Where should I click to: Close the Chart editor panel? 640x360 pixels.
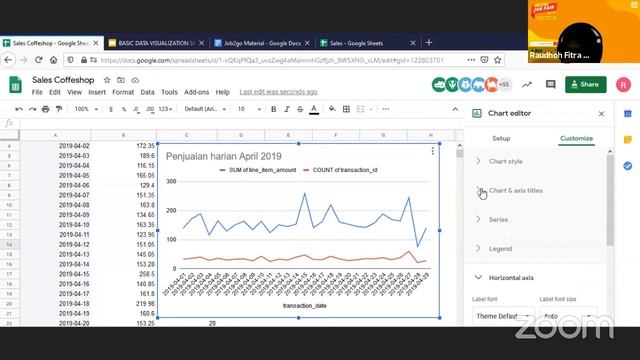(x=601, y=114)
